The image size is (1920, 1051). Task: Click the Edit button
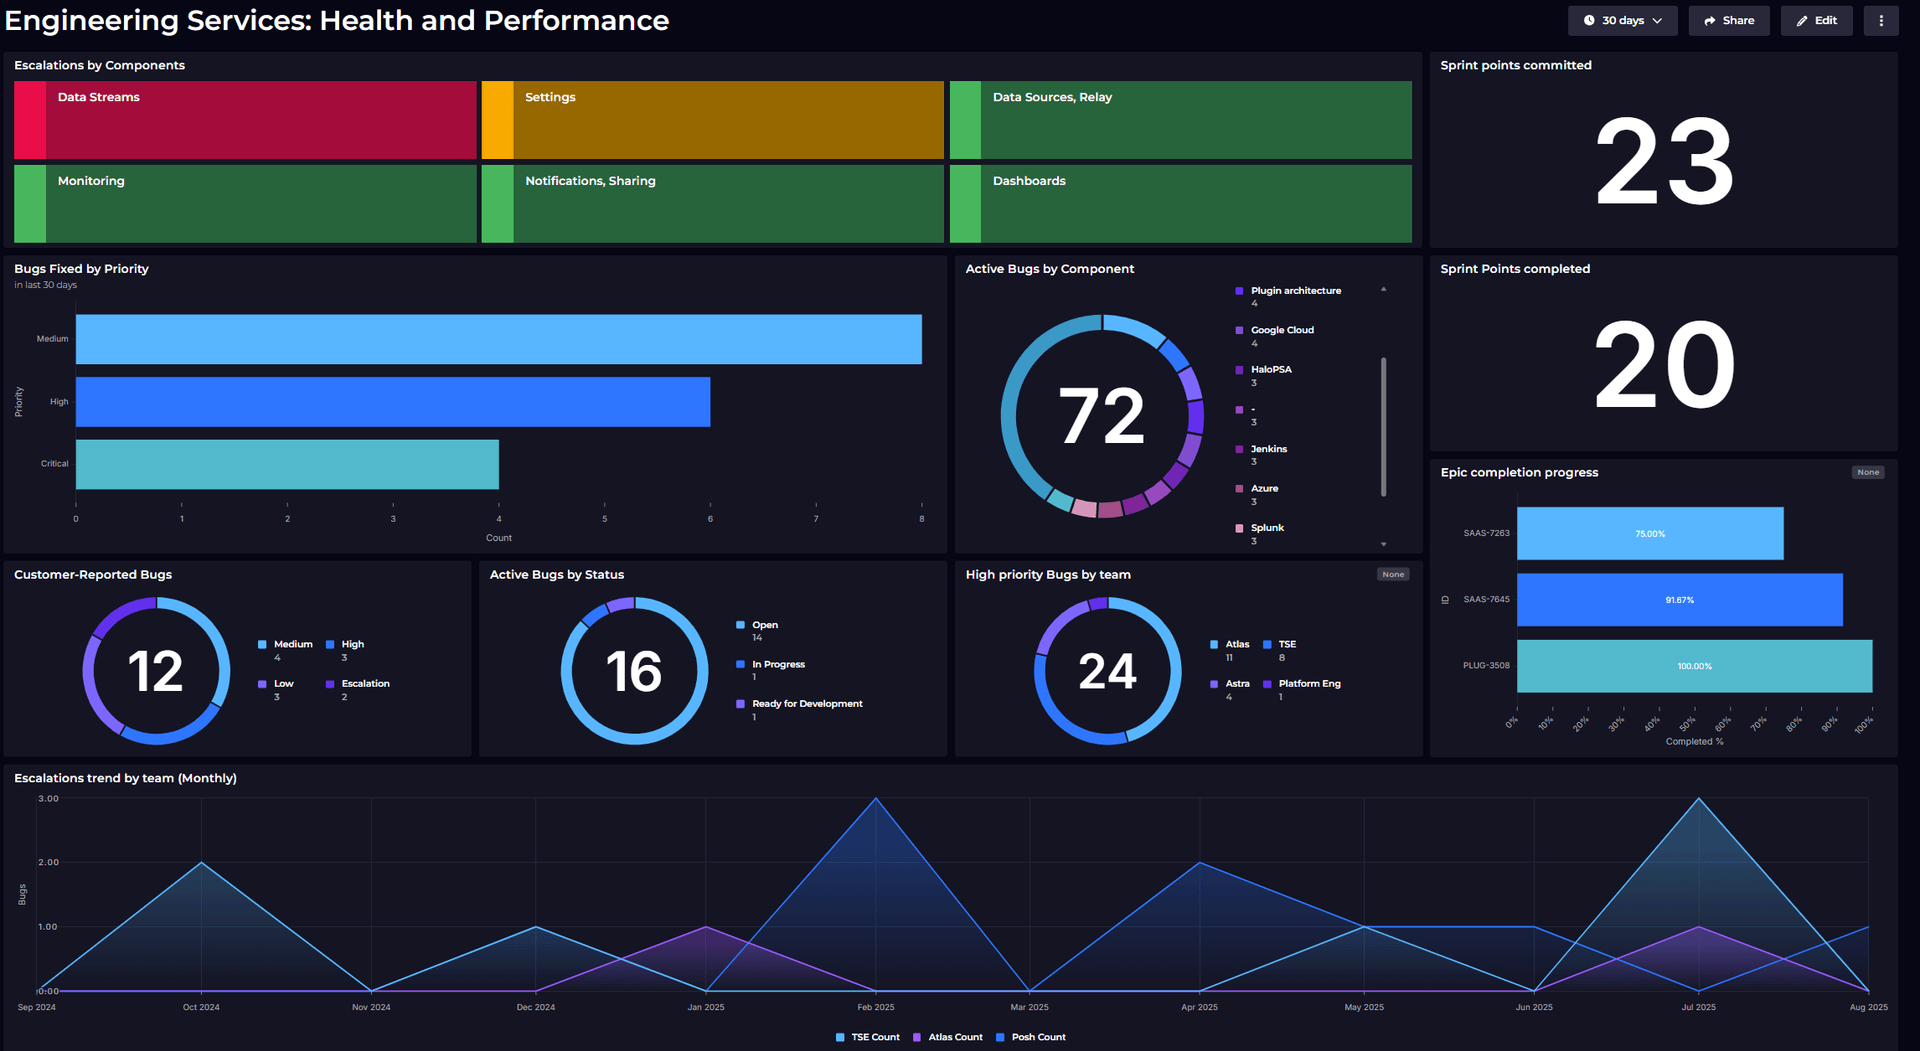click(1816, 21)
